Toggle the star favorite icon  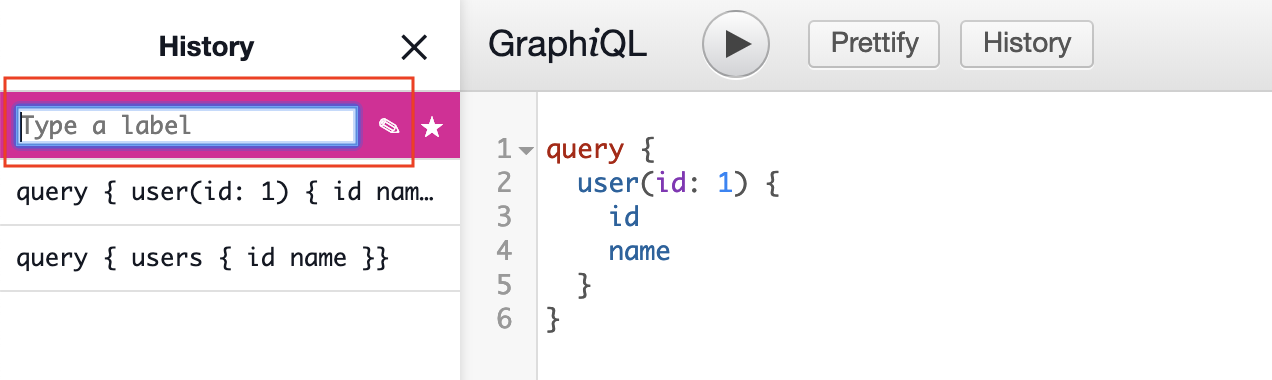click(x=431, y=126)
